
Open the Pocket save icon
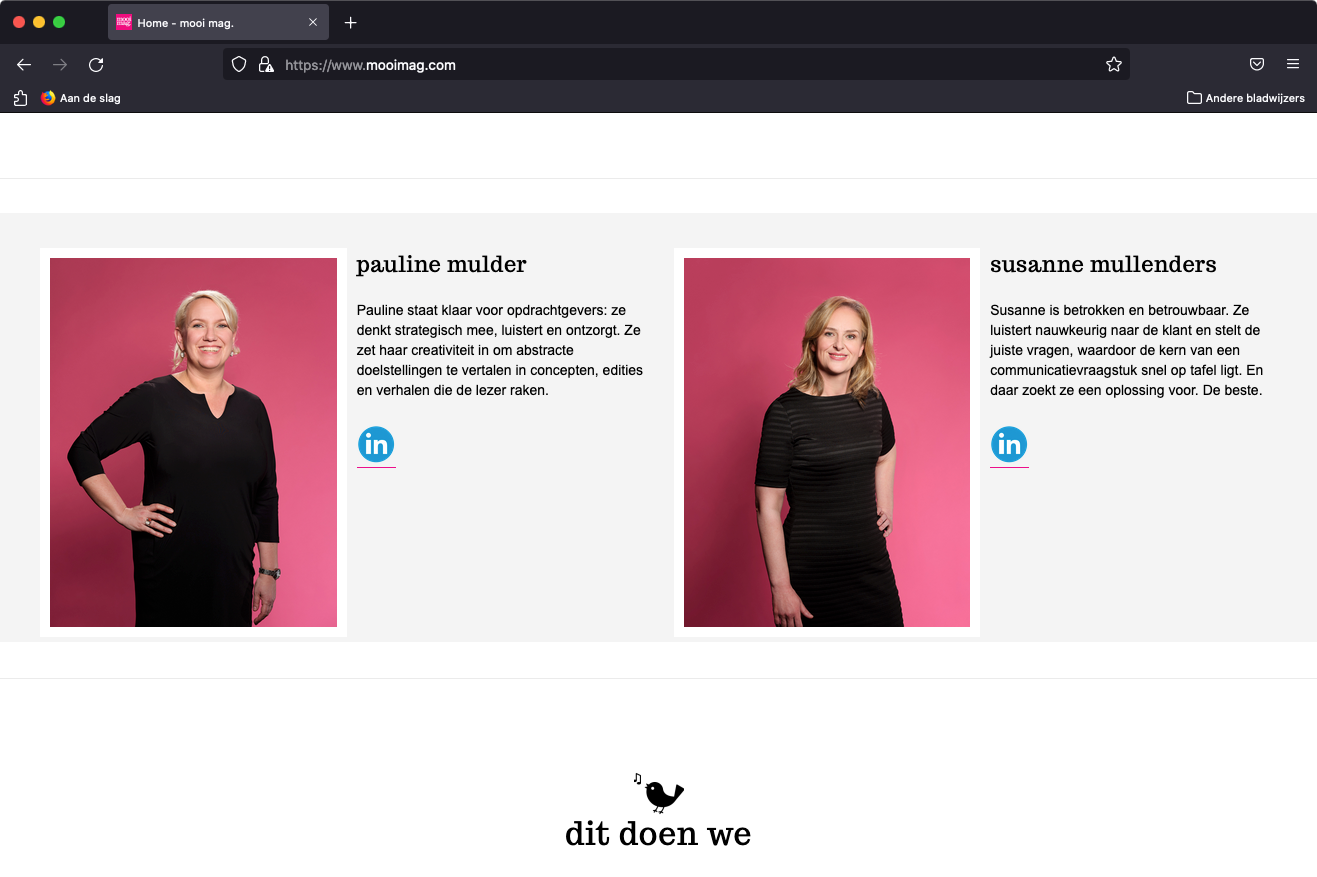coord(1257,65)
